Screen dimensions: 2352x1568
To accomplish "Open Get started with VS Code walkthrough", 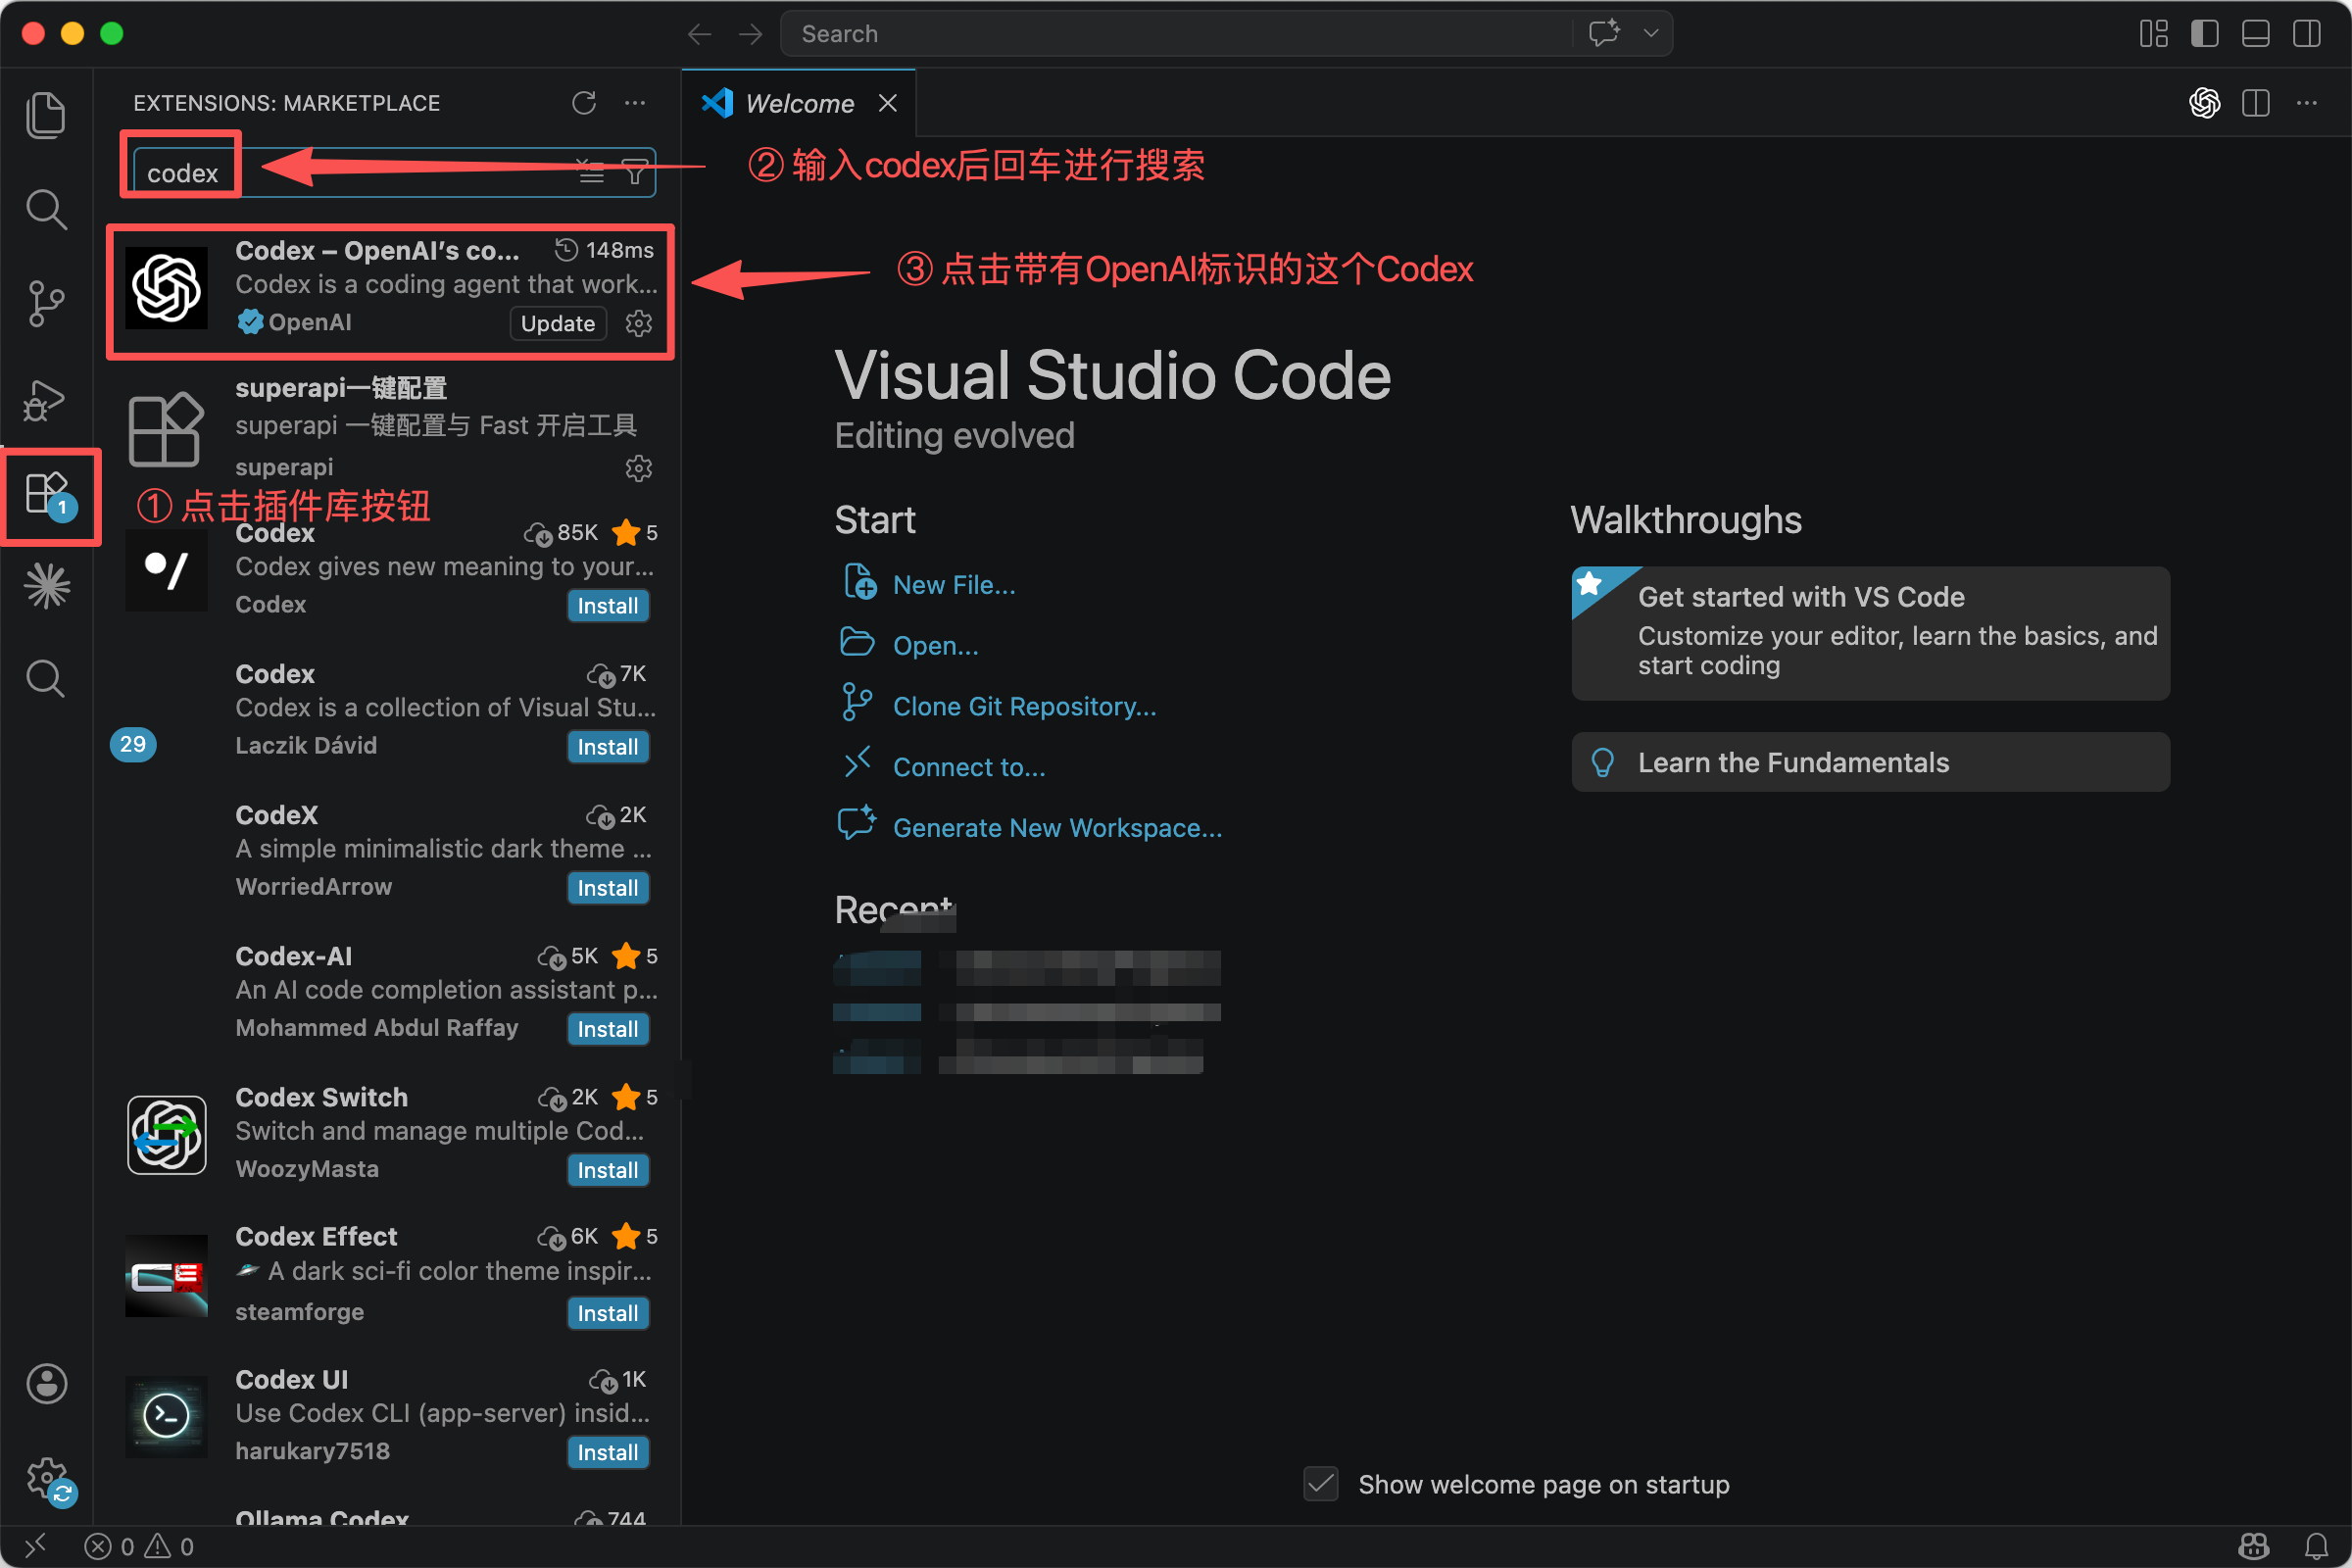I will [1870, 633].
